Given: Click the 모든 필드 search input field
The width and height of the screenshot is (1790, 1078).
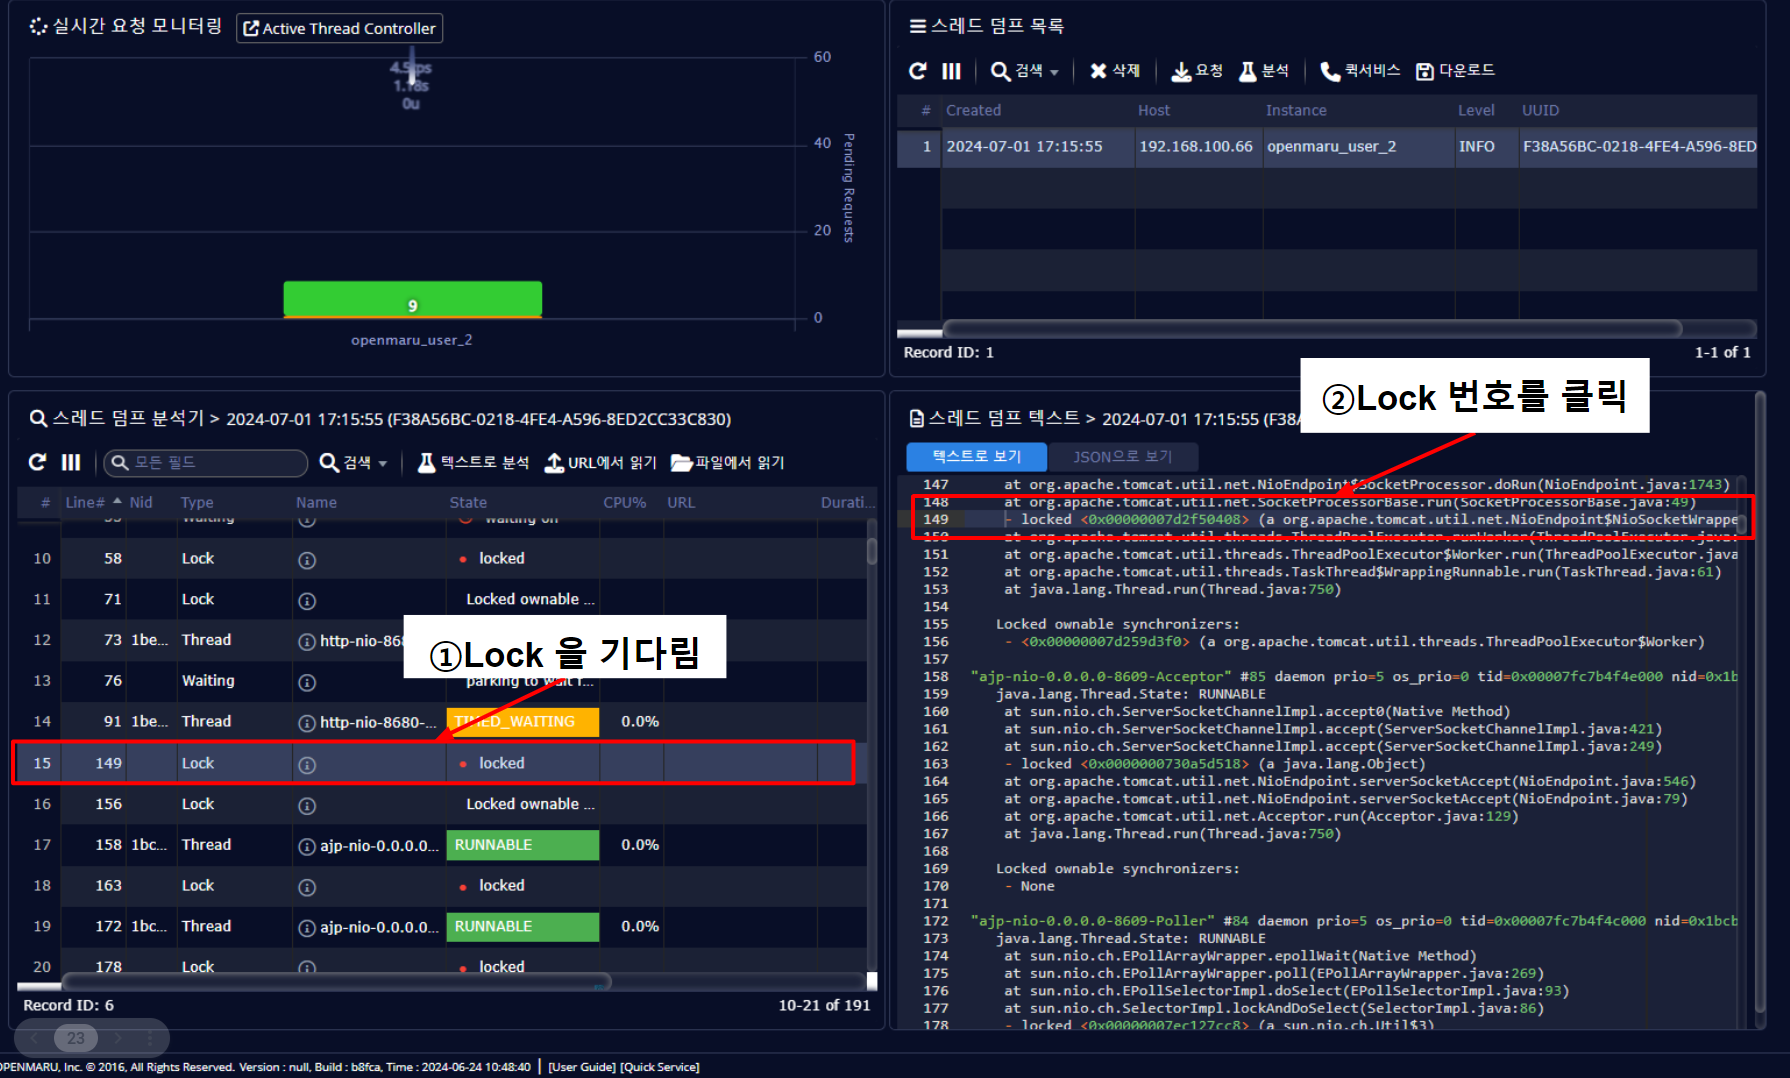Looking at the screenshot, I should 206,462.
